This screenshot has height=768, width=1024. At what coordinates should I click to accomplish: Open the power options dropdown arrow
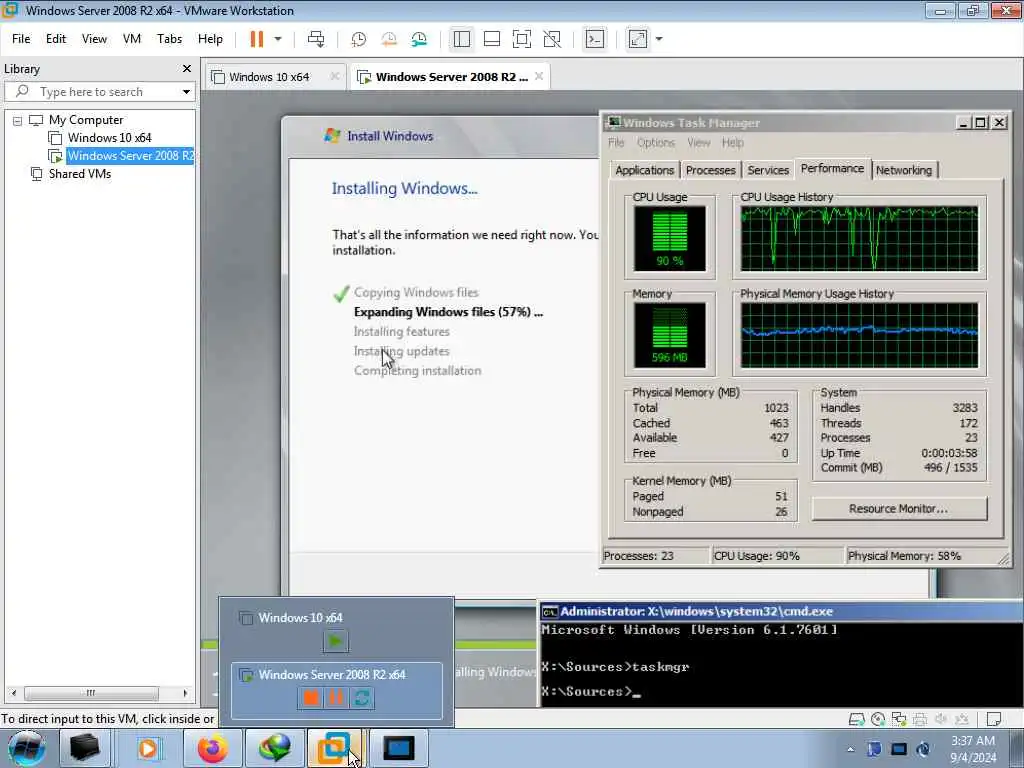click(278, 39)
